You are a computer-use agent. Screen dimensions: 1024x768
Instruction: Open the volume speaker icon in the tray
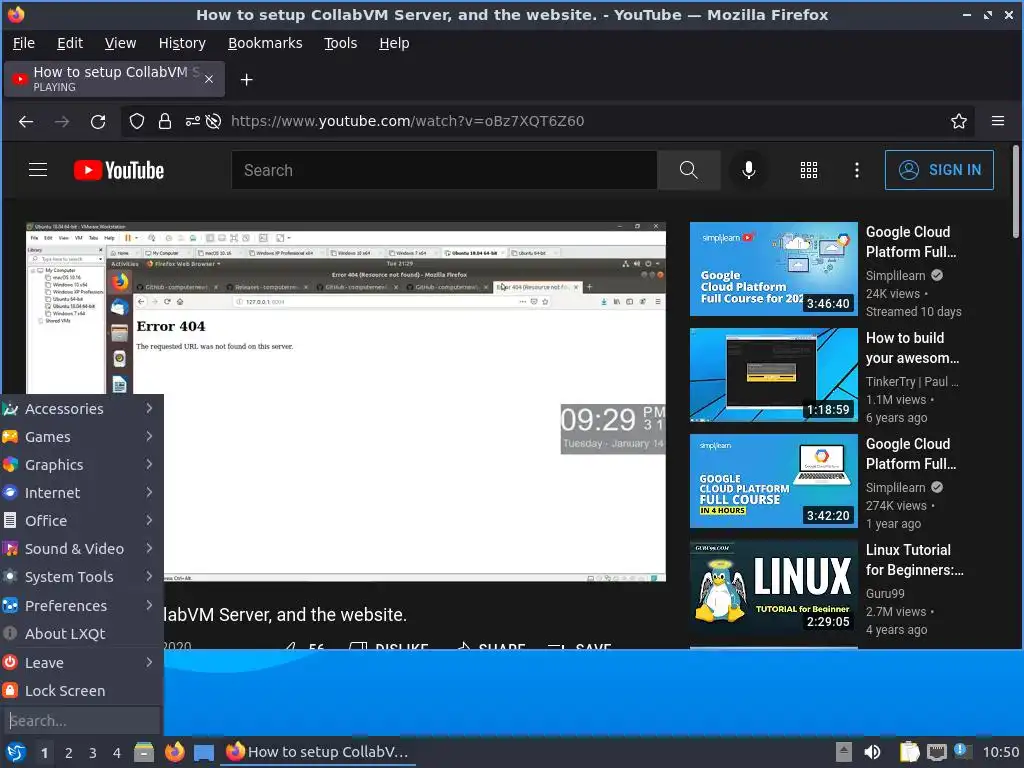tap(872, 752)
